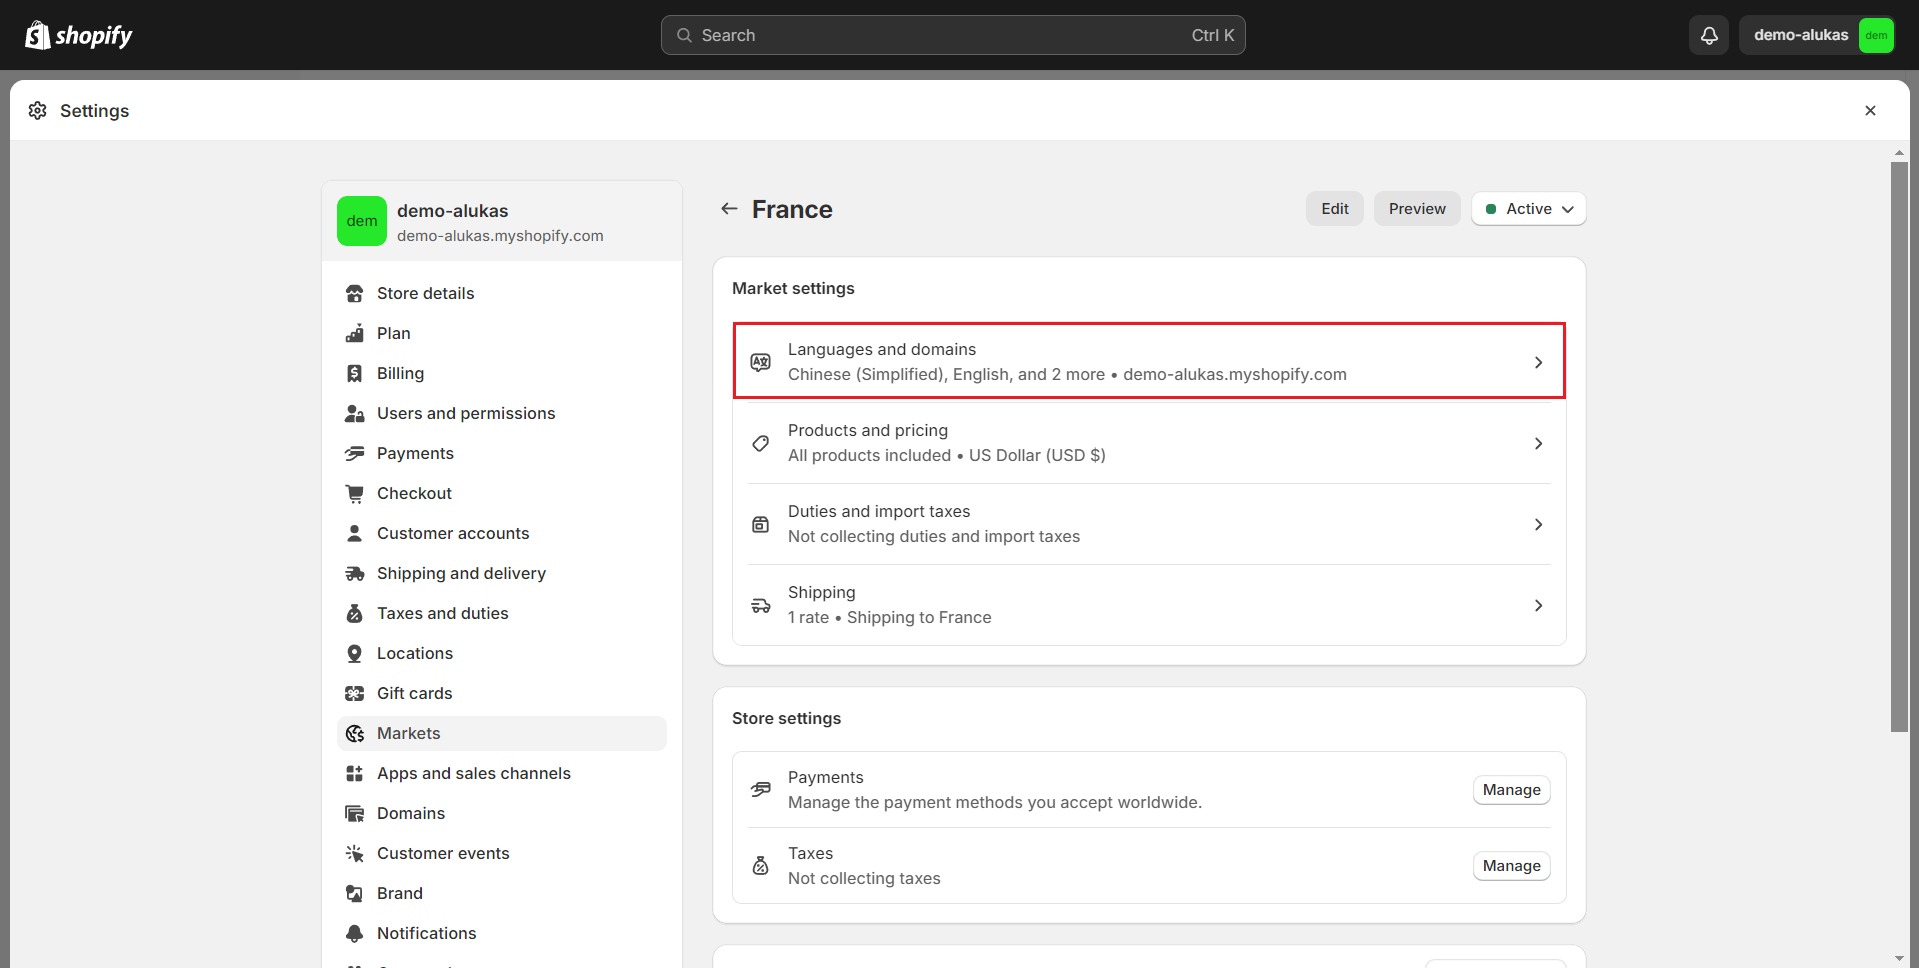Select Domains in the settings sidebar
Image resolution: width=1919 pixels, height=968 pixels.
410,813
